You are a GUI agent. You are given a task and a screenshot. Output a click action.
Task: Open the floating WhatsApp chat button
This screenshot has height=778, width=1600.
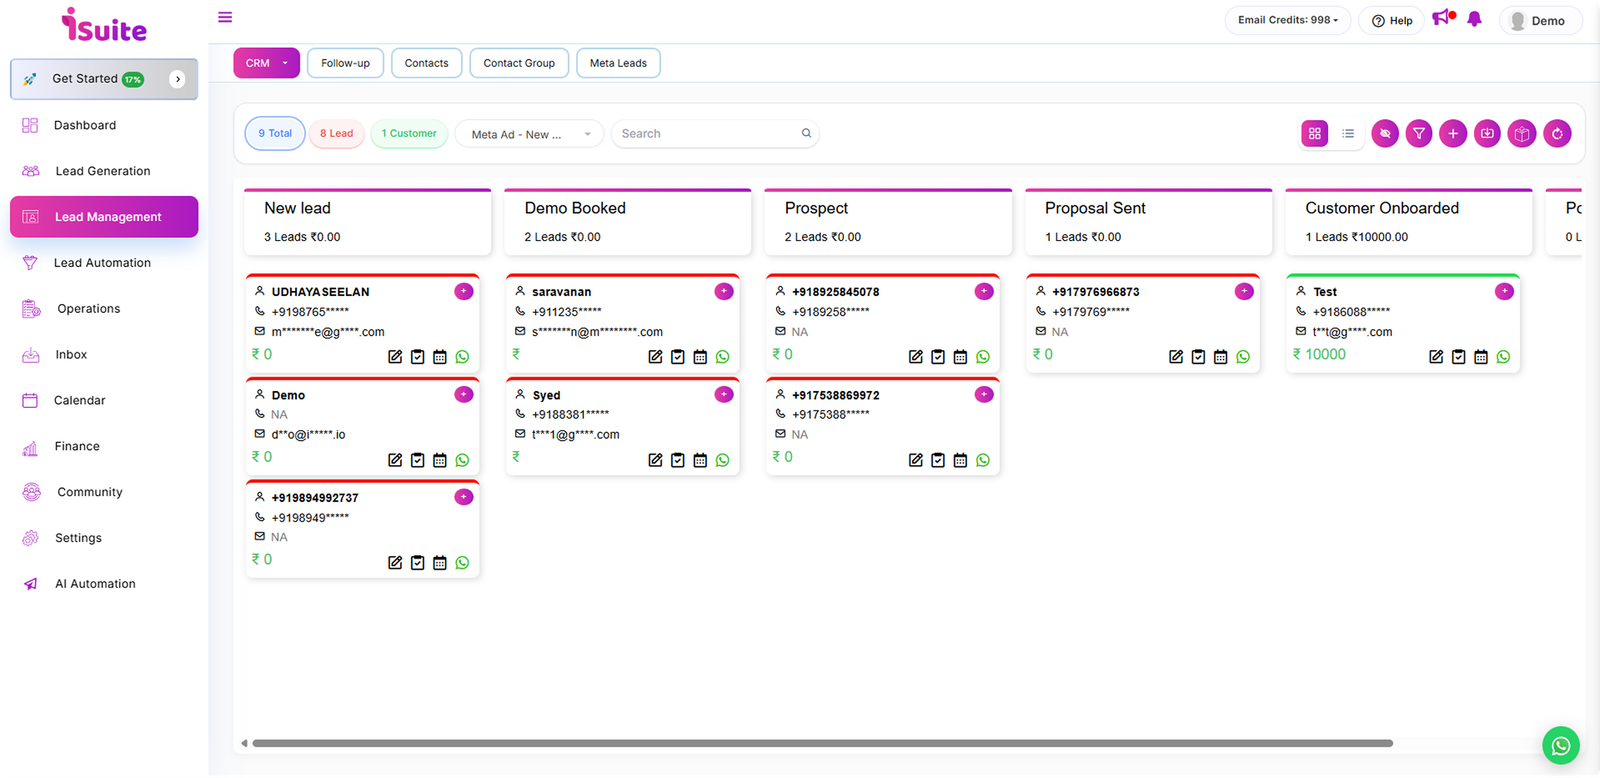[1560, 745]
